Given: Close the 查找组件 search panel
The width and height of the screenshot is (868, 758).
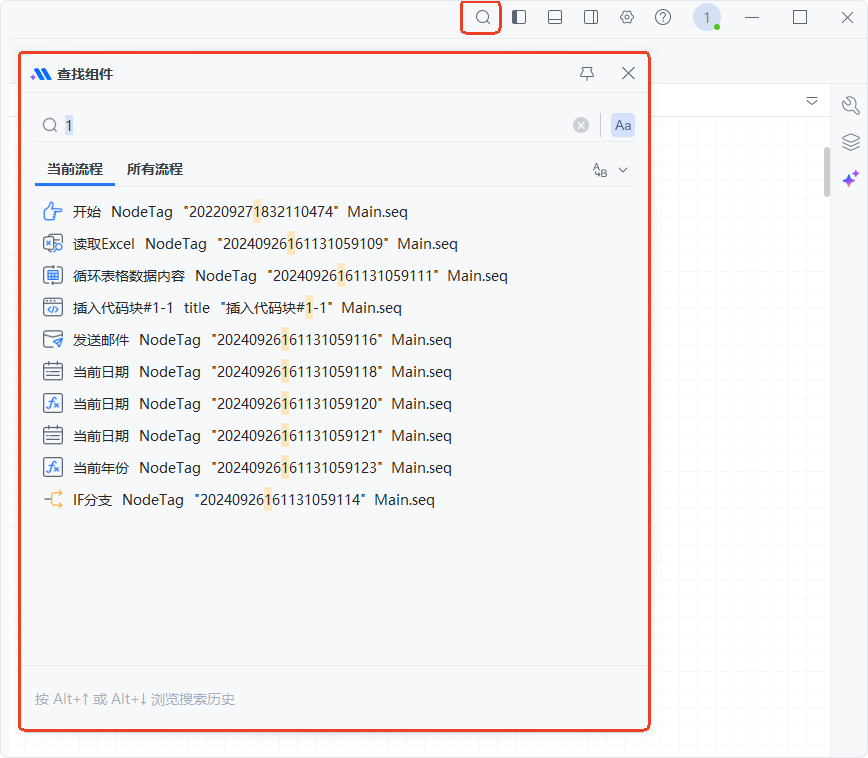Looking at the screenshot, I should click(628, 73).
